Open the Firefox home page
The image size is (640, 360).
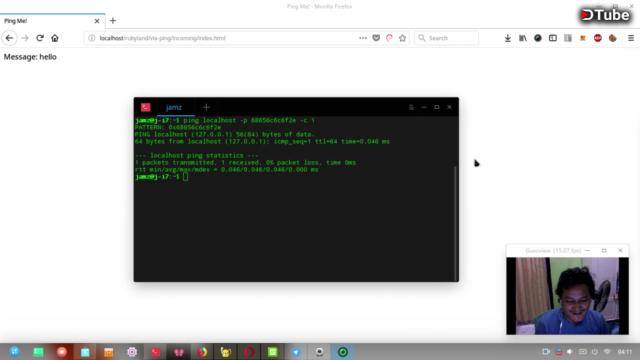pyautogui.click(x=55, y=38)
